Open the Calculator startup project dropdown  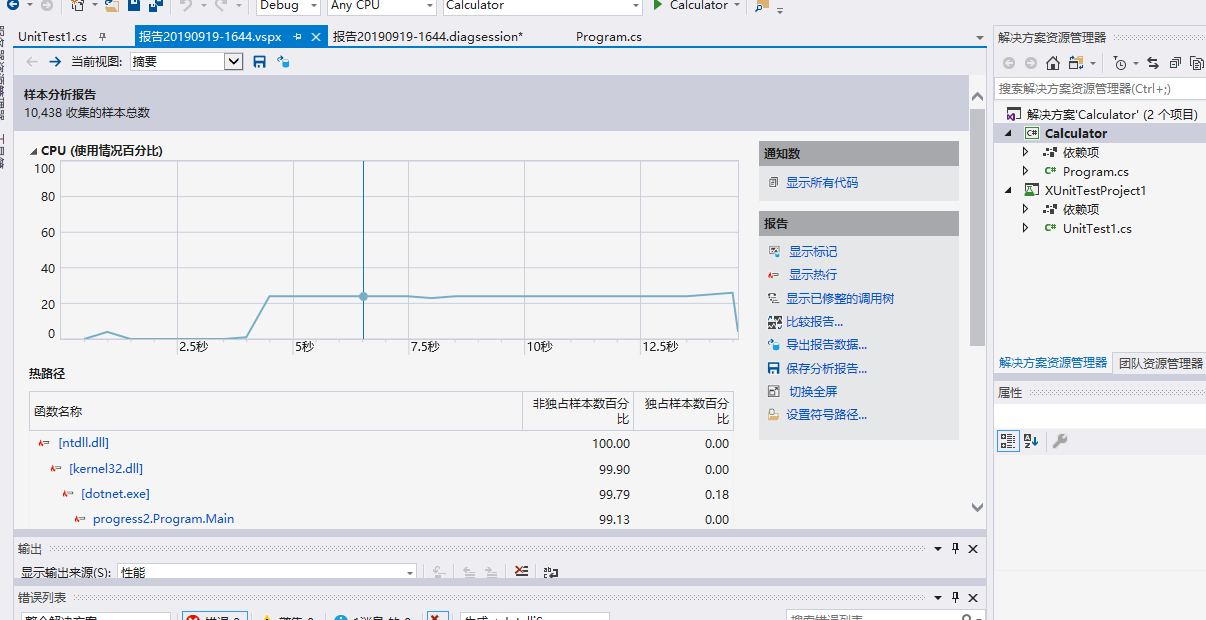point(635,6)
